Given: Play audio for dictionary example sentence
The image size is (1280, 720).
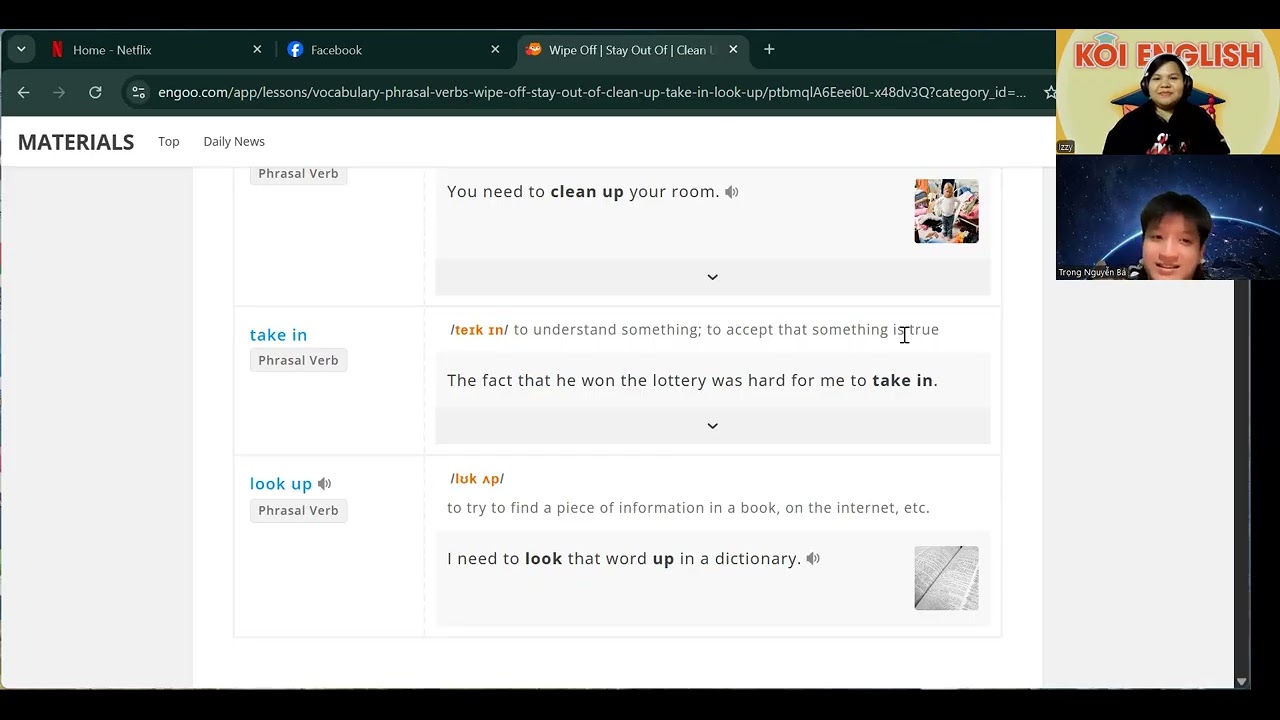Looking at the screenshot, I should coord(813,559).
